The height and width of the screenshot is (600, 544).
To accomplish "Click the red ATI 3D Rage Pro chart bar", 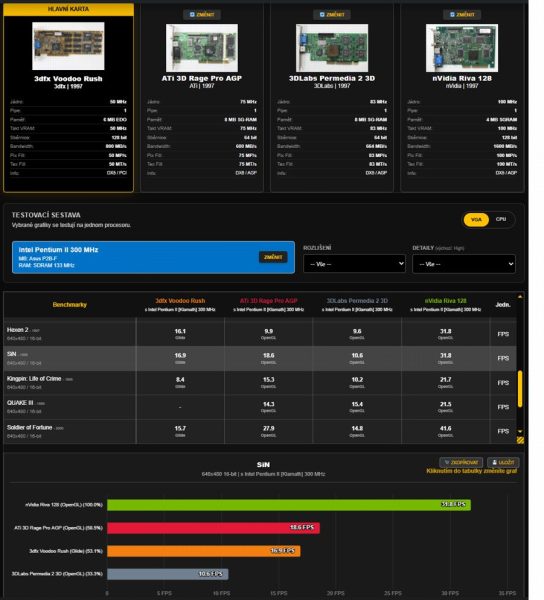I will [213, 528].
